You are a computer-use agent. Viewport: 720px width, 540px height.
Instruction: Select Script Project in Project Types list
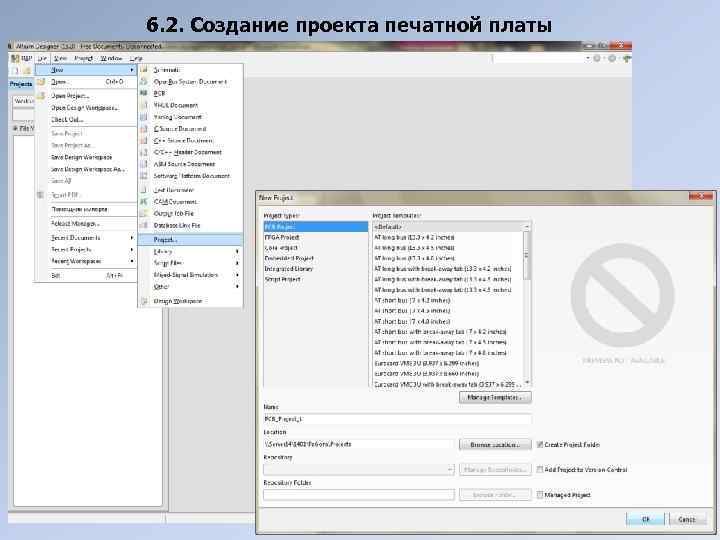tap(282, 280)
